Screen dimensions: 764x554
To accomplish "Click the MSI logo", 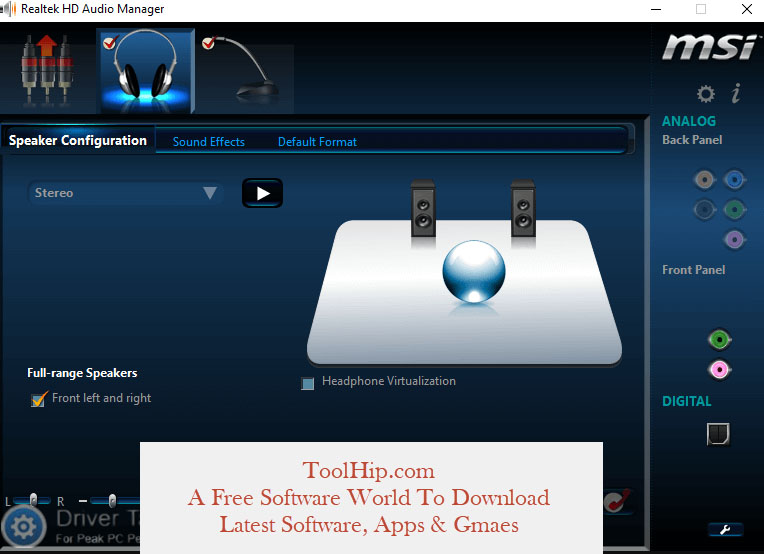I will (709, 47).
